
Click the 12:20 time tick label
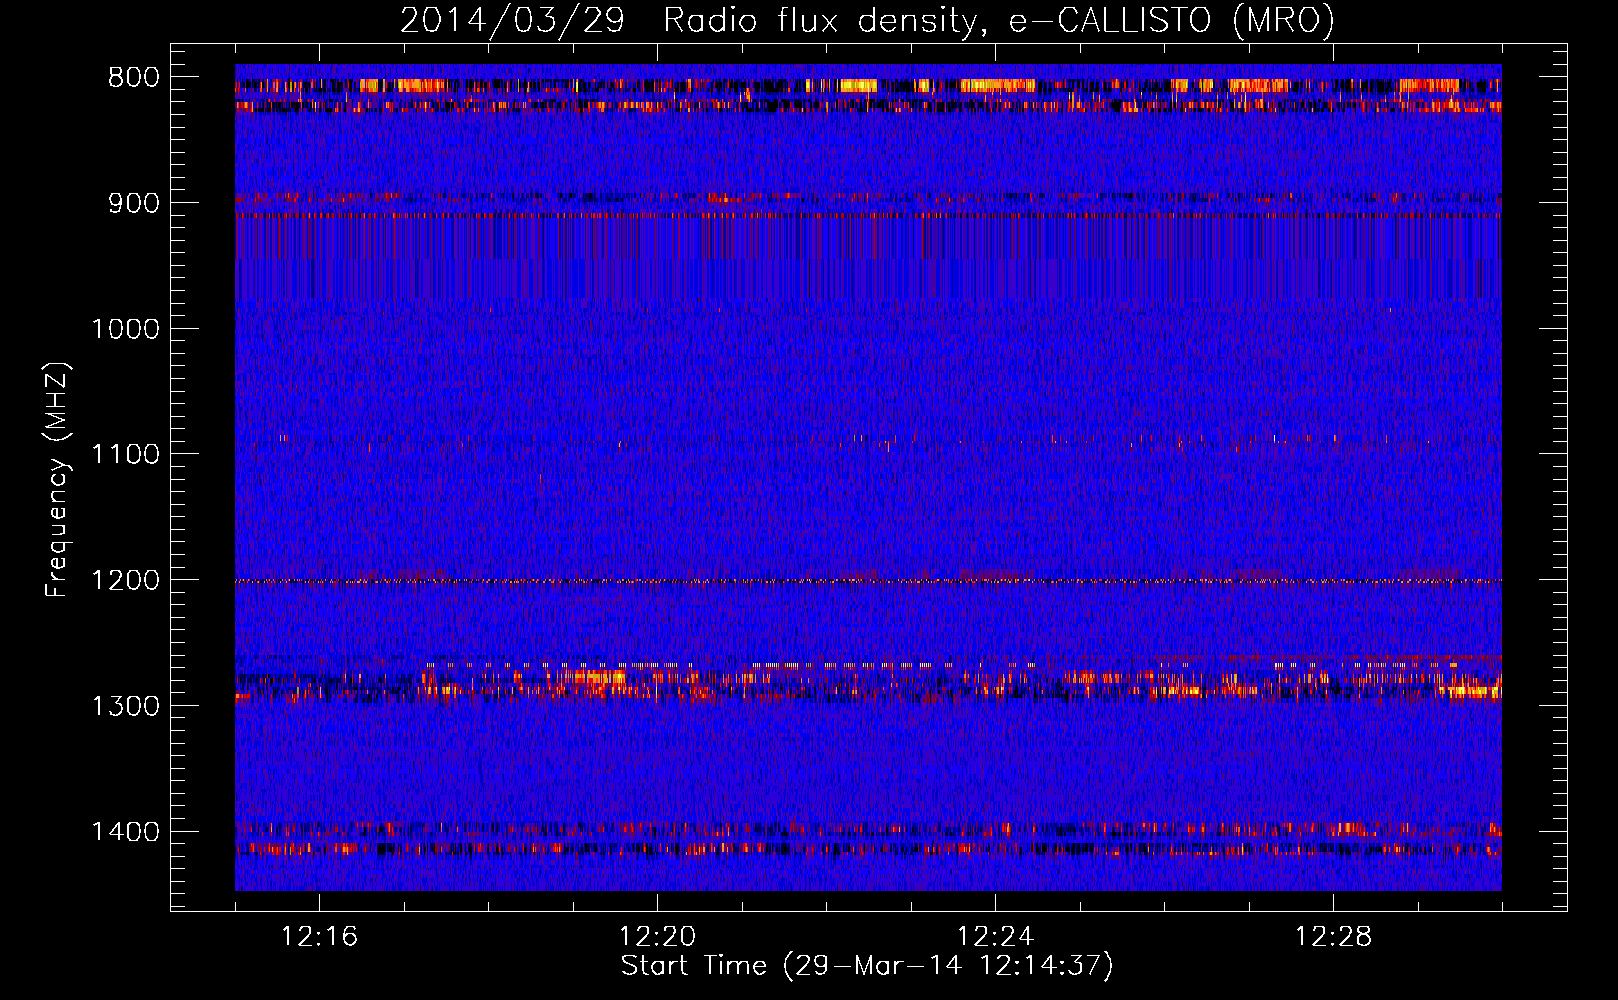click(x=657, y=937)
